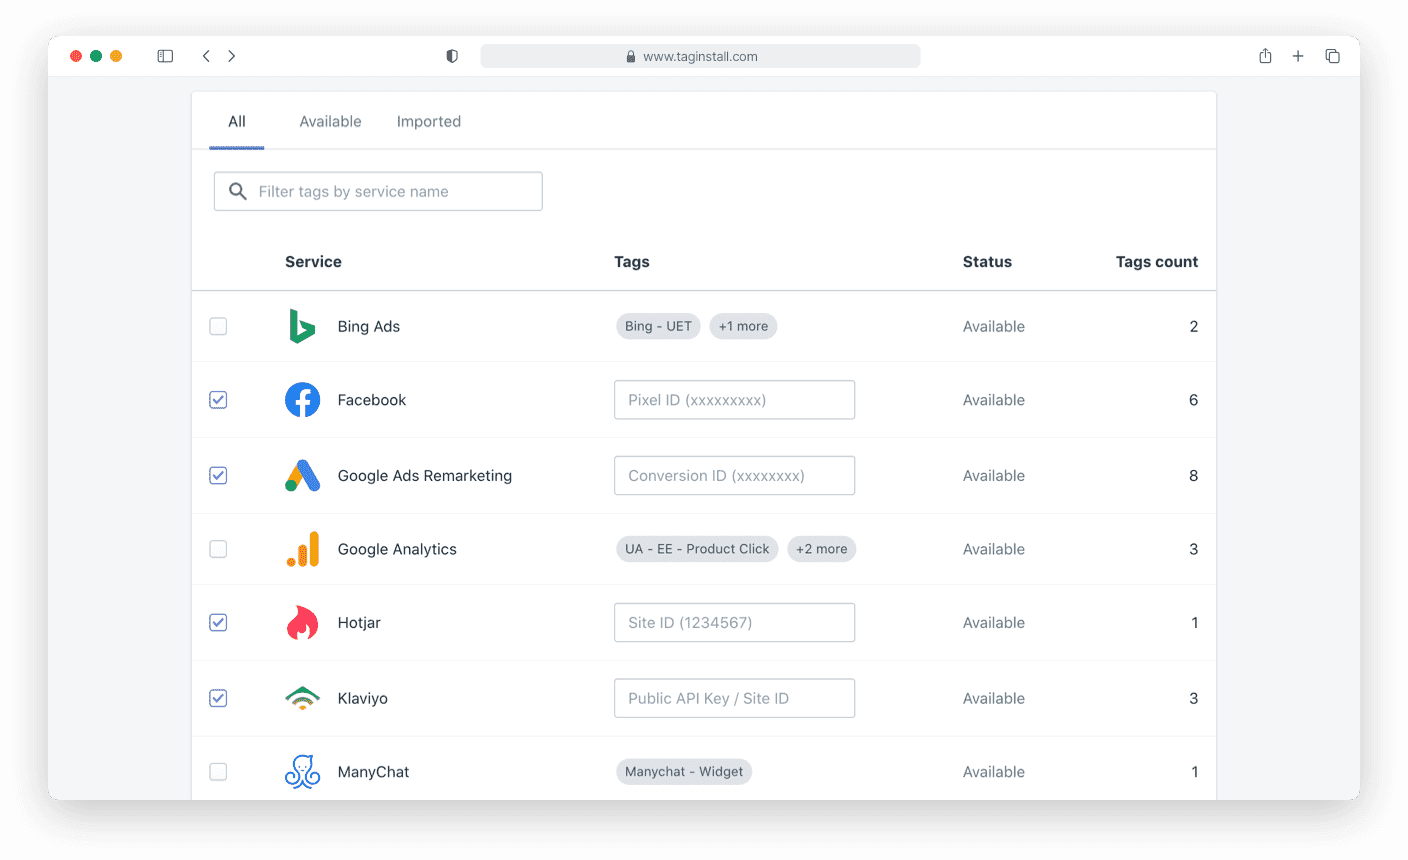Click the Available status in Hotjar row

click(x=994, y=623)
